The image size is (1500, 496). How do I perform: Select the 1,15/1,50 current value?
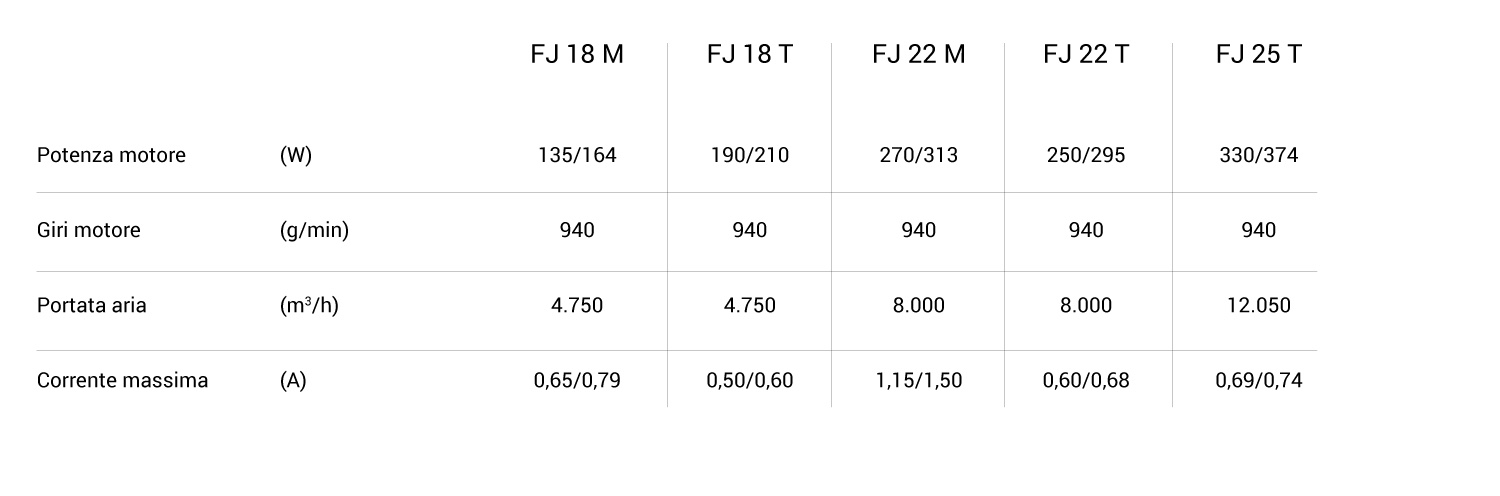click(918, 381)
